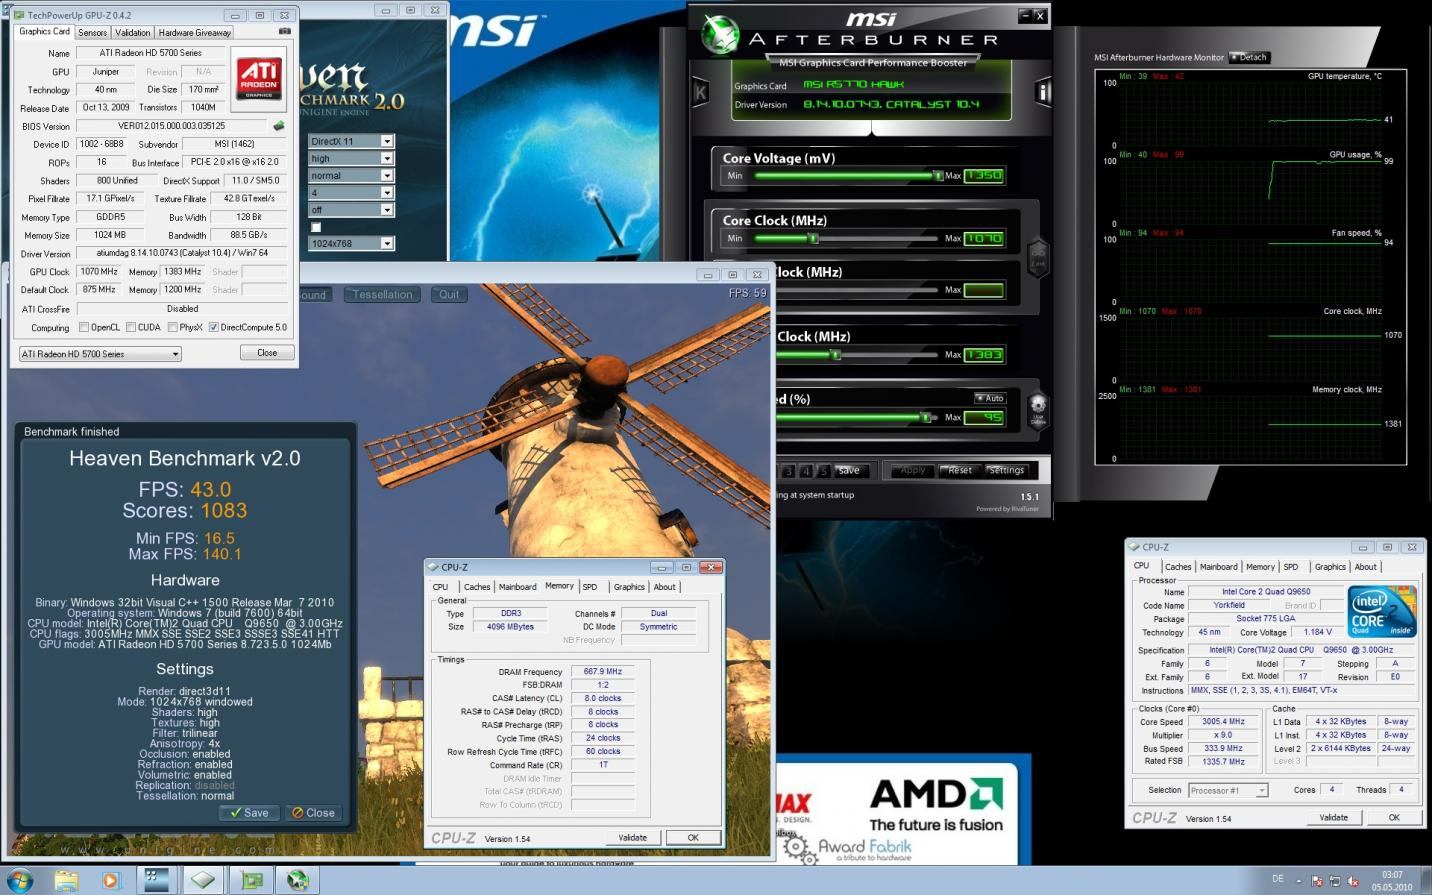1432x895 pixels.
Task: Click the BIOS save chip icon in GPU-Z
Action: (x=279, y=126)
